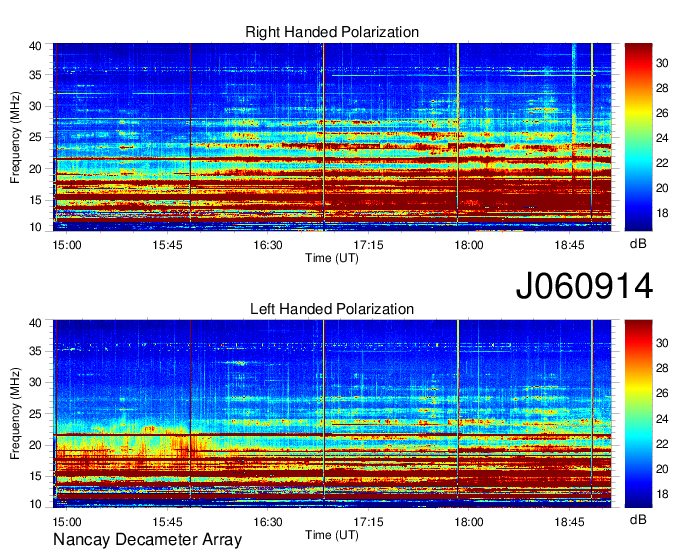Screen dimensions: 680x552
Task: Click the 30 MHz tick on Left Handed plot
Action: (x=35, y=382)
